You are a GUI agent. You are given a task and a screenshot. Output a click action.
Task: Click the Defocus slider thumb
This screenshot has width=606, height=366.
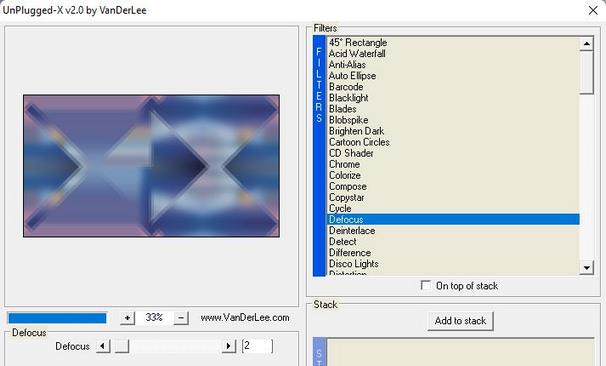[122, 346]
